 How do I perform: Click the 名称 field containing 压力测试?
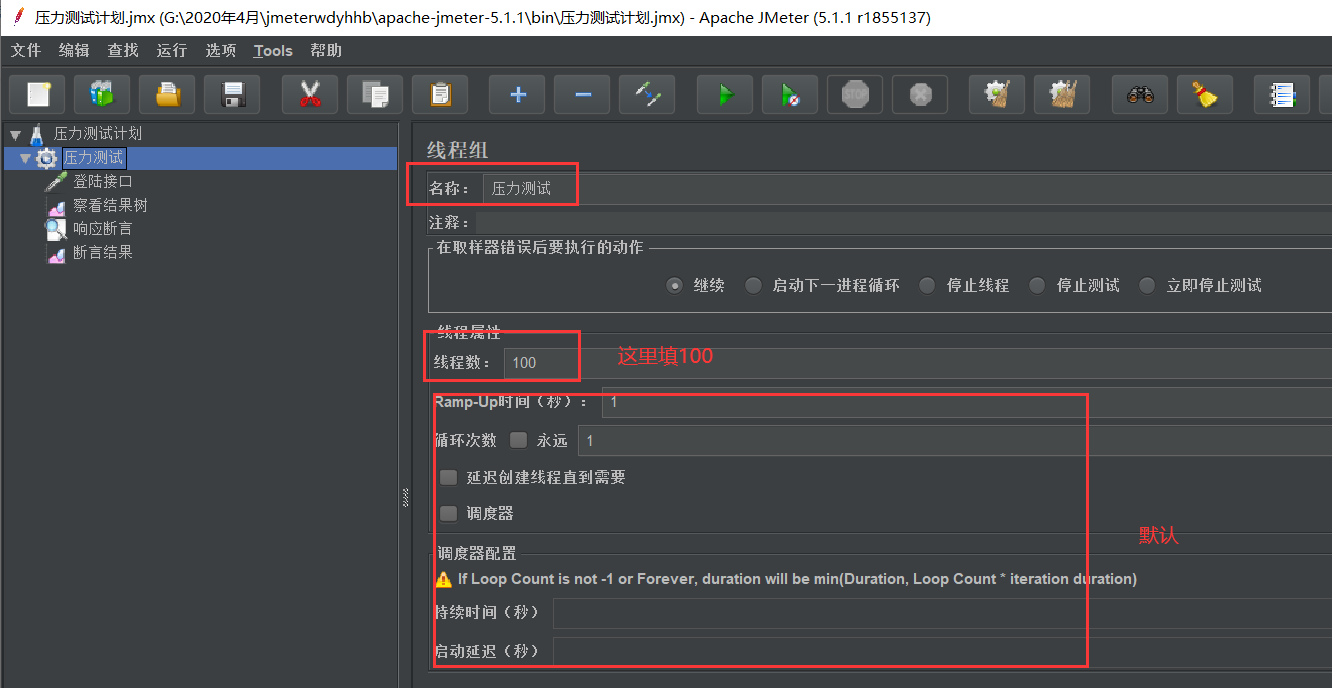[x=907, y=188]
